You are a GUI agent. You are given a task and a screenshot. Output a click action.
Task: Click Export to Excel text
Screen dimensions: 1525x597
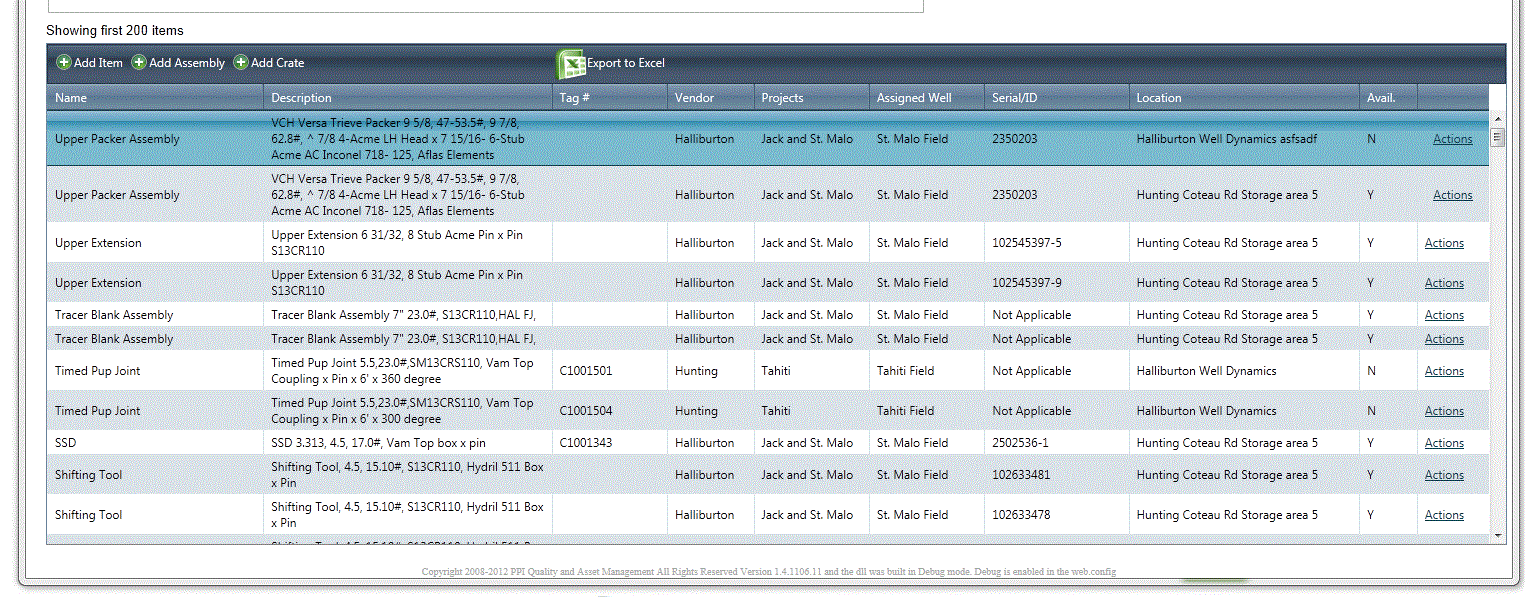[x=626, y=63]
